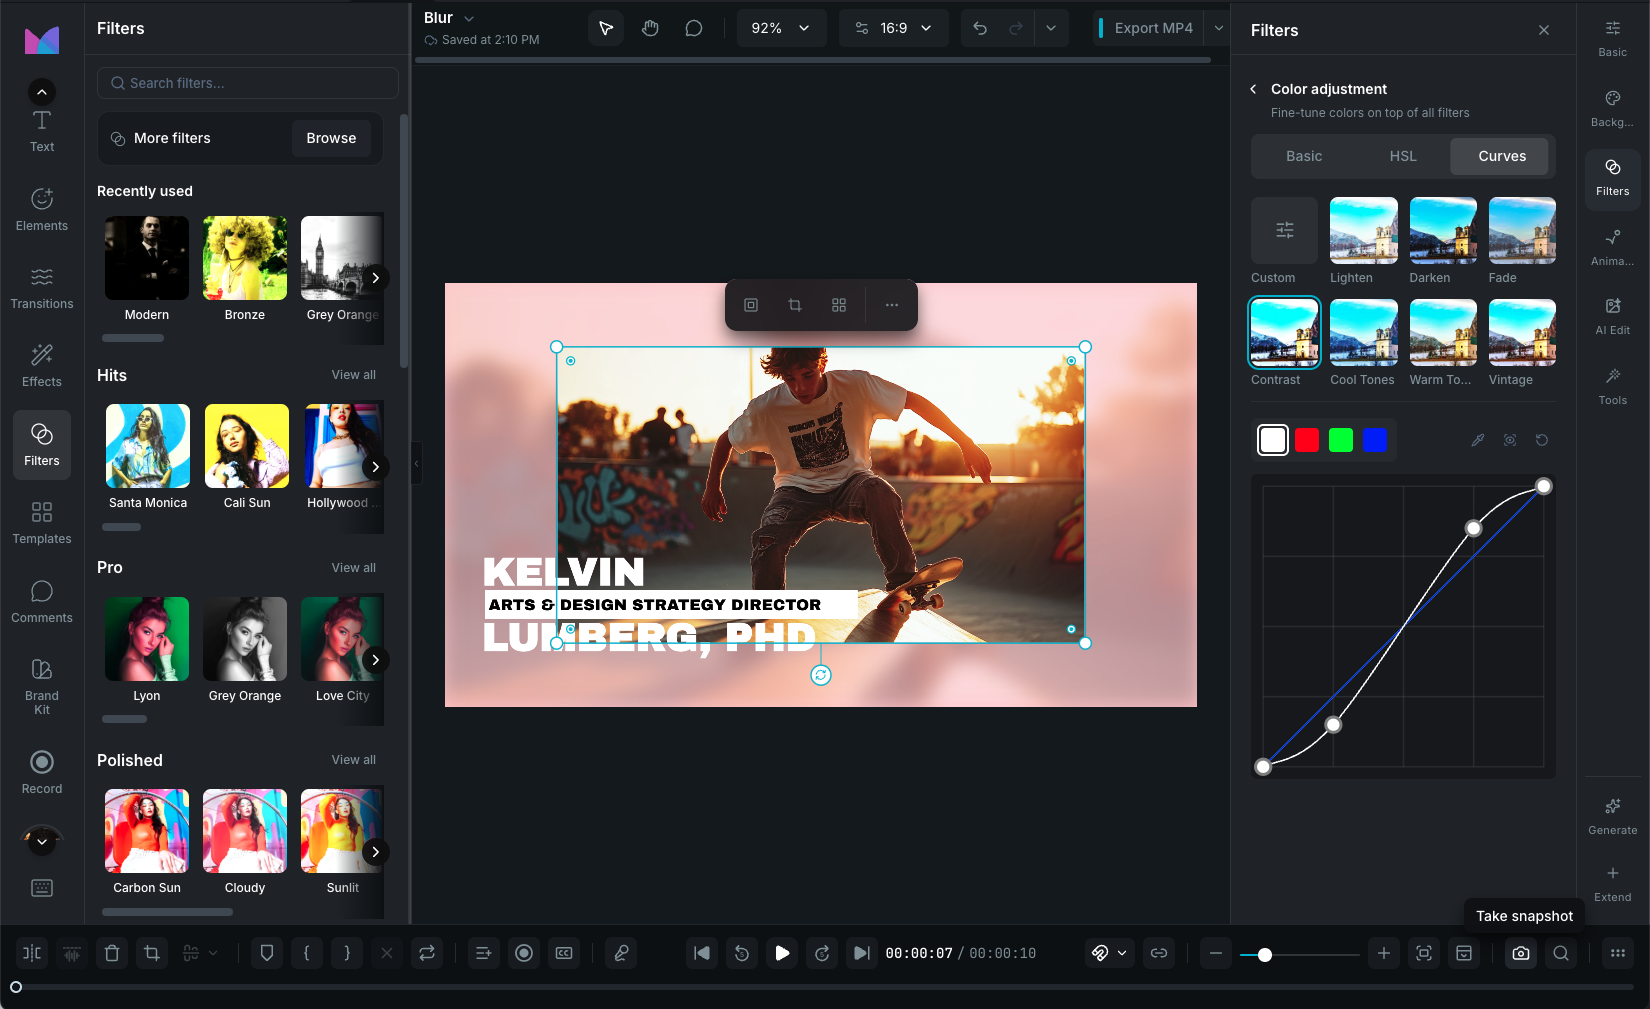The height and width of the screenshot is (1009, 1650).
Task: Switch to the Basic color adjustment tab
Action: 1304,156
